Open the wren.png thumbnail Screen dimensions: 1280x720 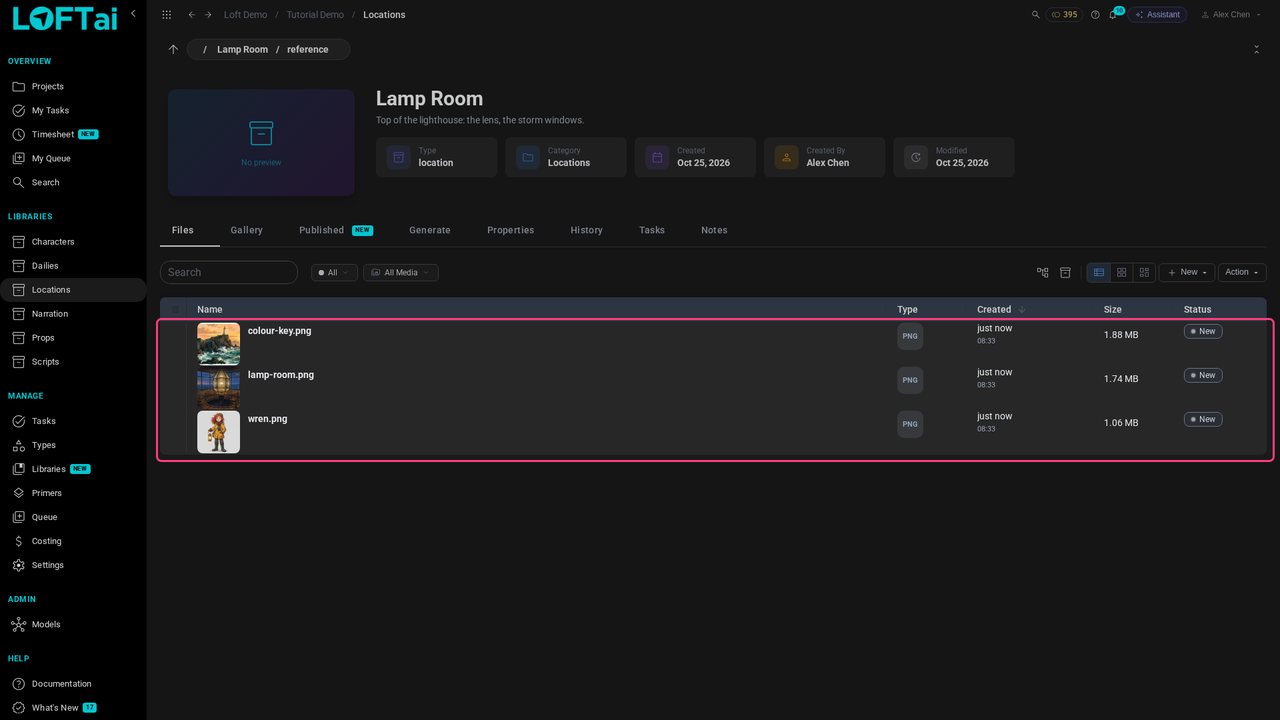[x=218, y=432]
